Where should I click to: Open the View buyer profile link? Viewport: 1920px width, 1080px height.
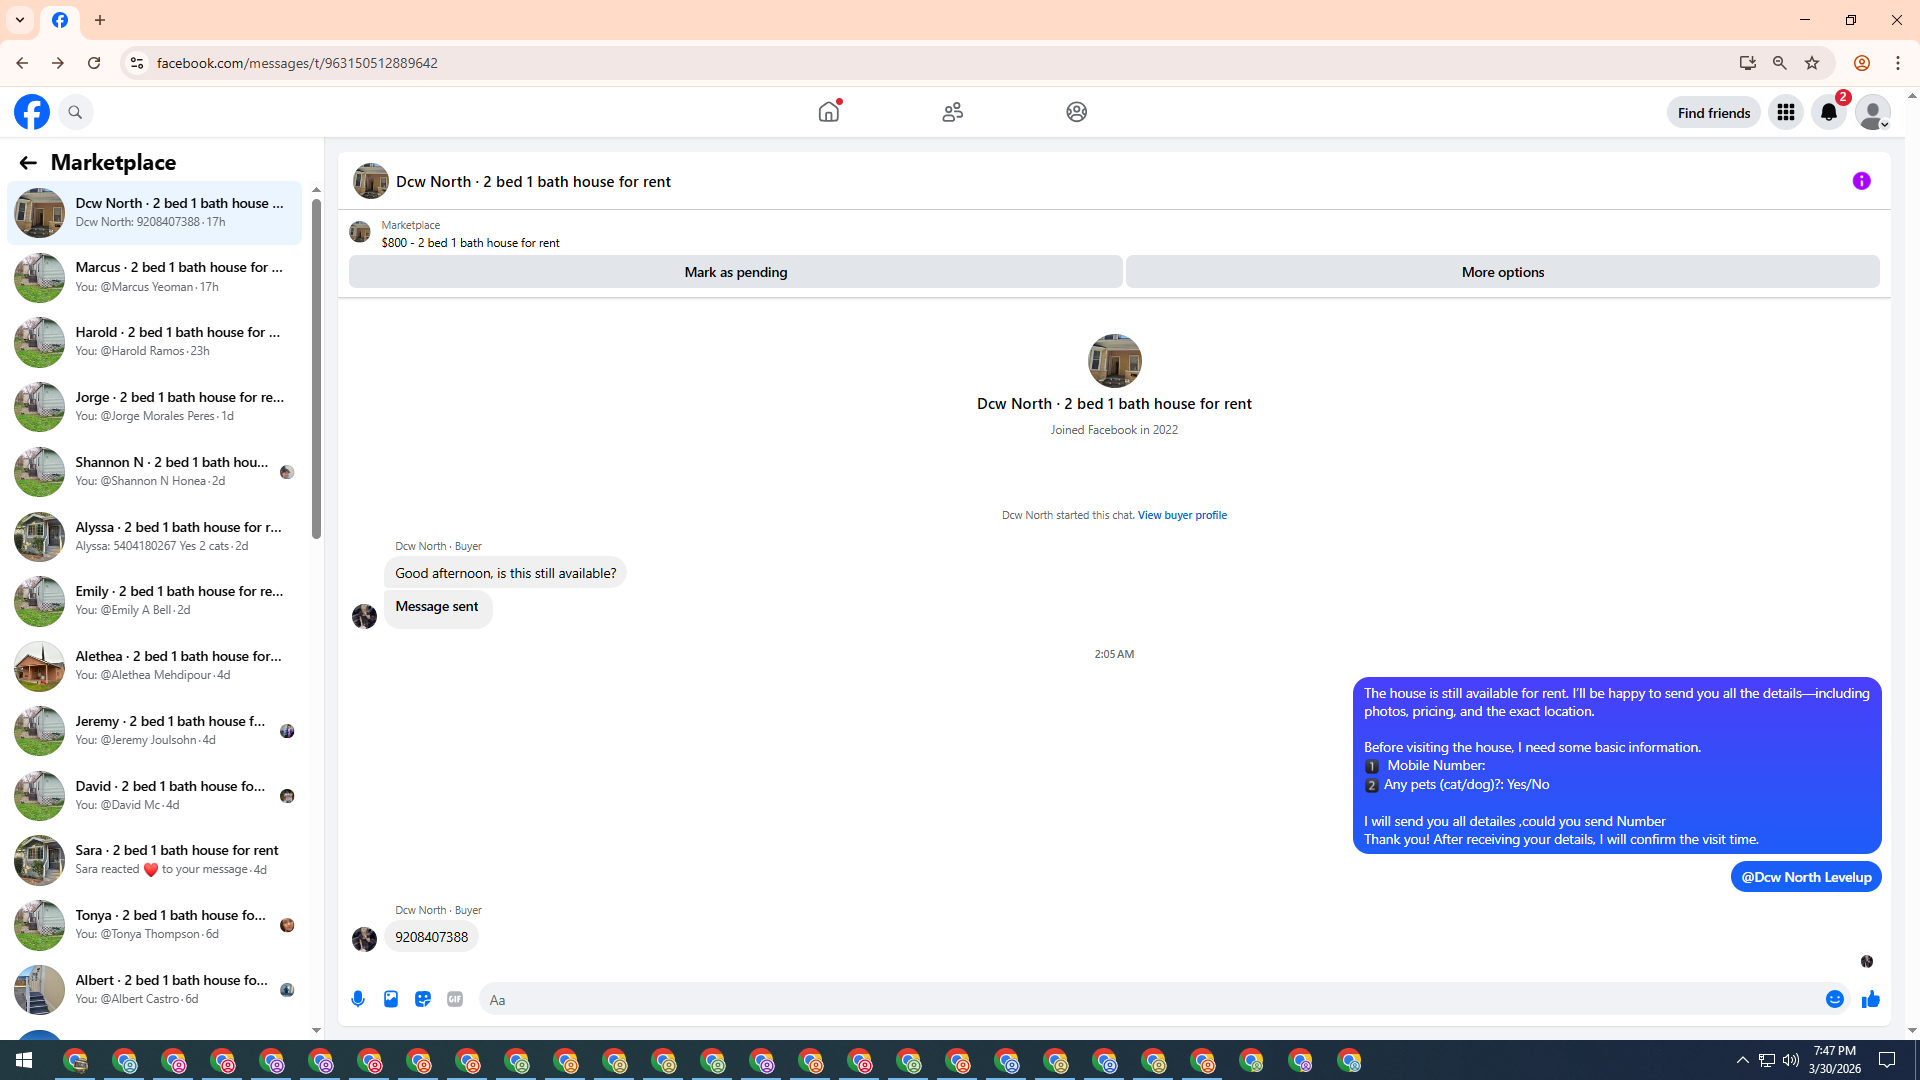pos(1182,515)
